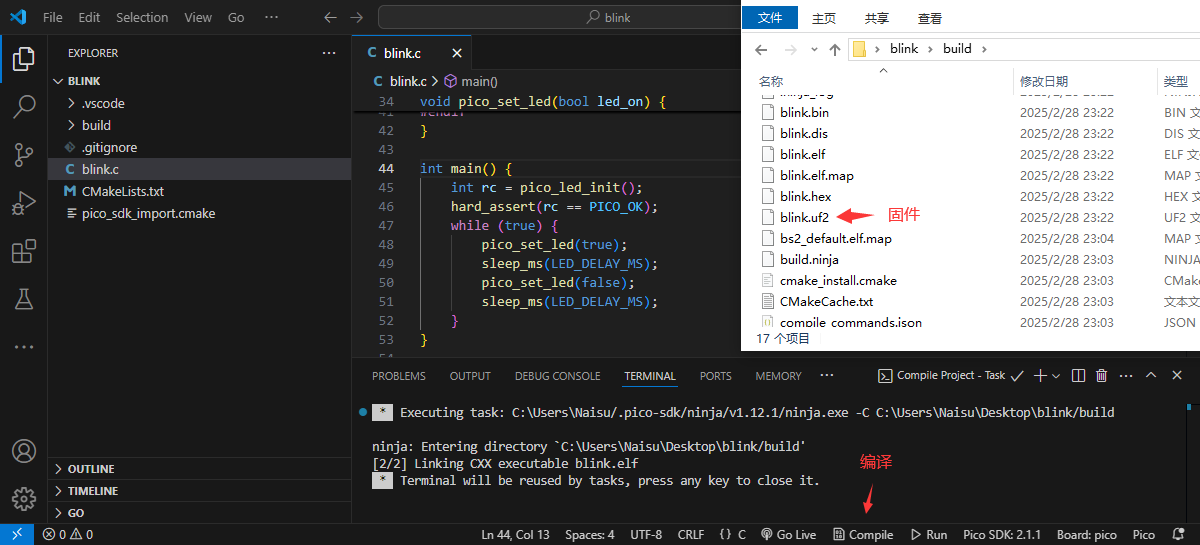Close the blink.c editor tab
Viewport: 1200px width, 545px height.
point(457,53)
